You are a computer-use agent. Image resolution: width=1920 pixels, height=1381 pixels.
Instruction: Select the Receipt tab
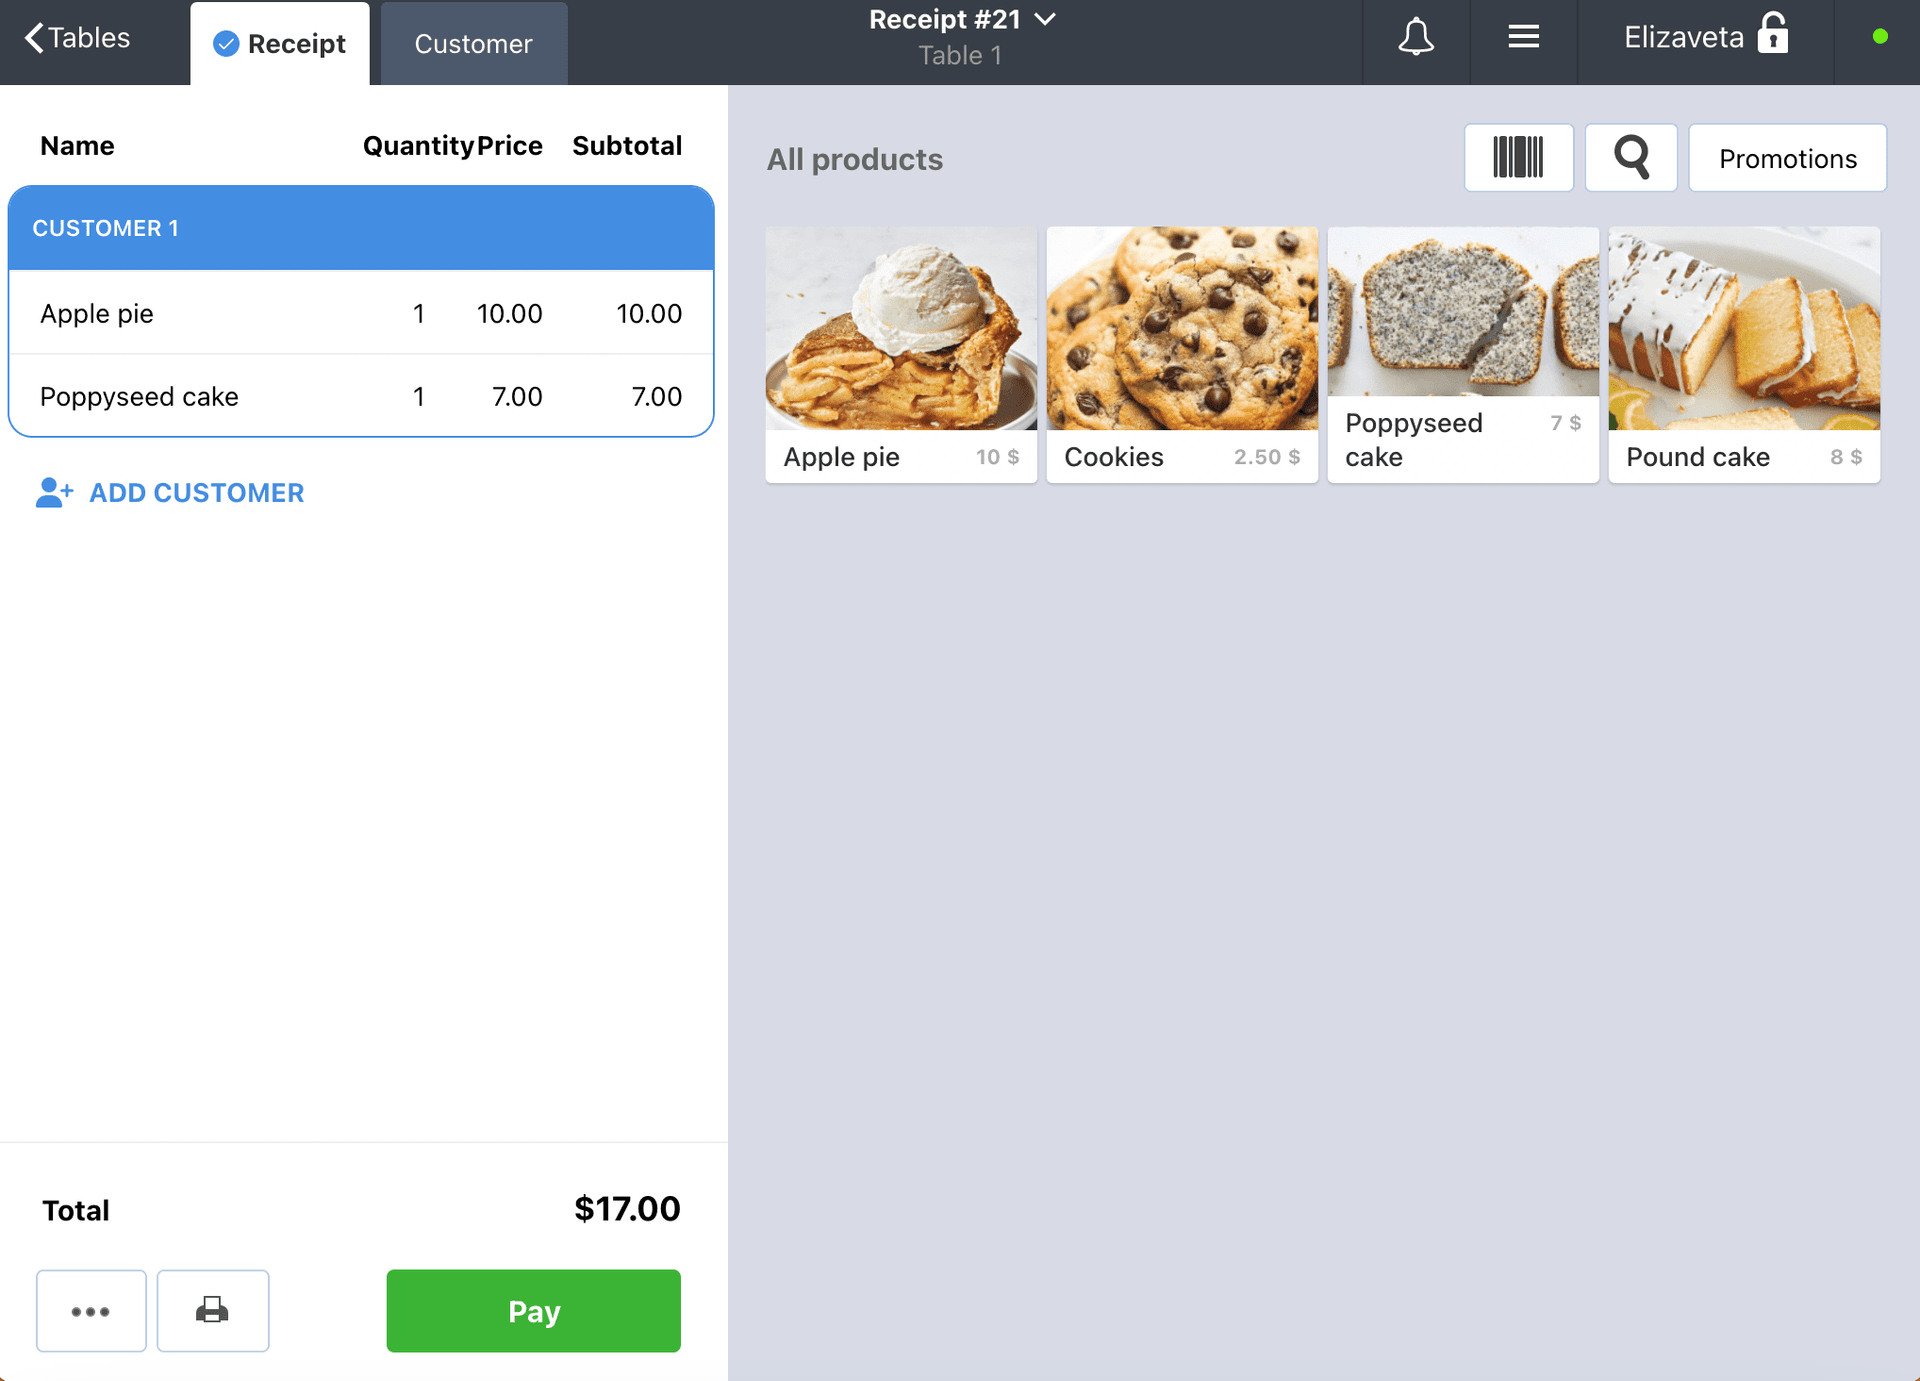tap(280, 44)
